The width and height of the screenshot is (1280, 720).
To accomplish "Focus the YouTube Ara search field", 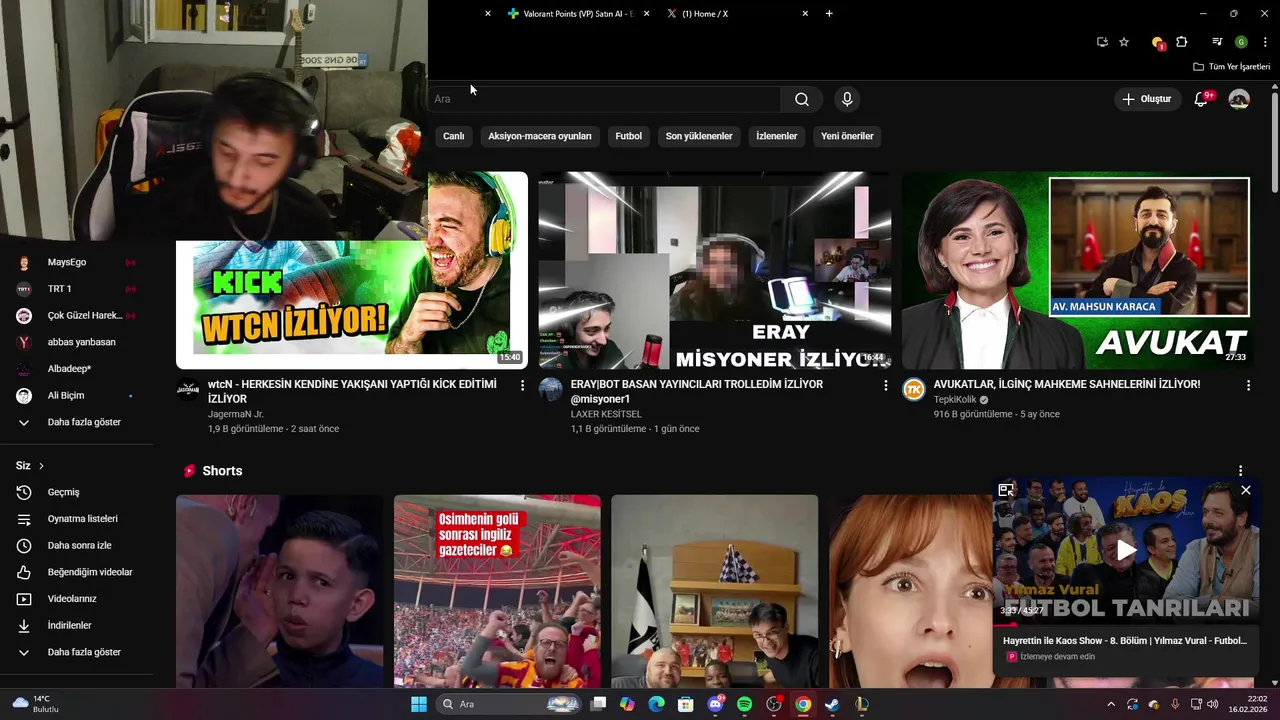I will coord(605,99).
